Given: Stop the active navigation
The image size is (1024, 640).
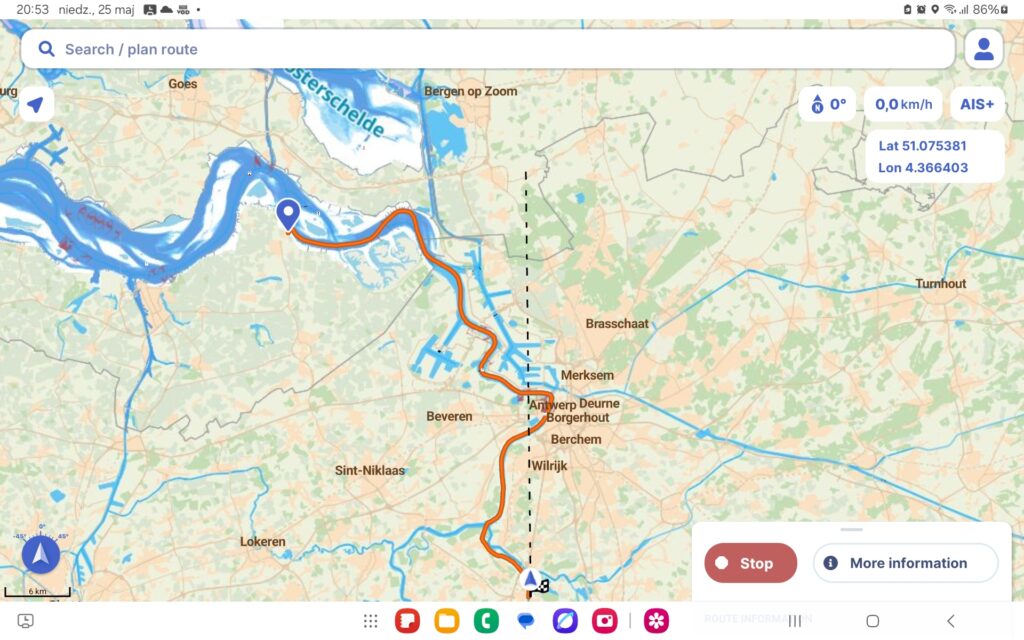Looking at the screenshot, I should 750,563.
